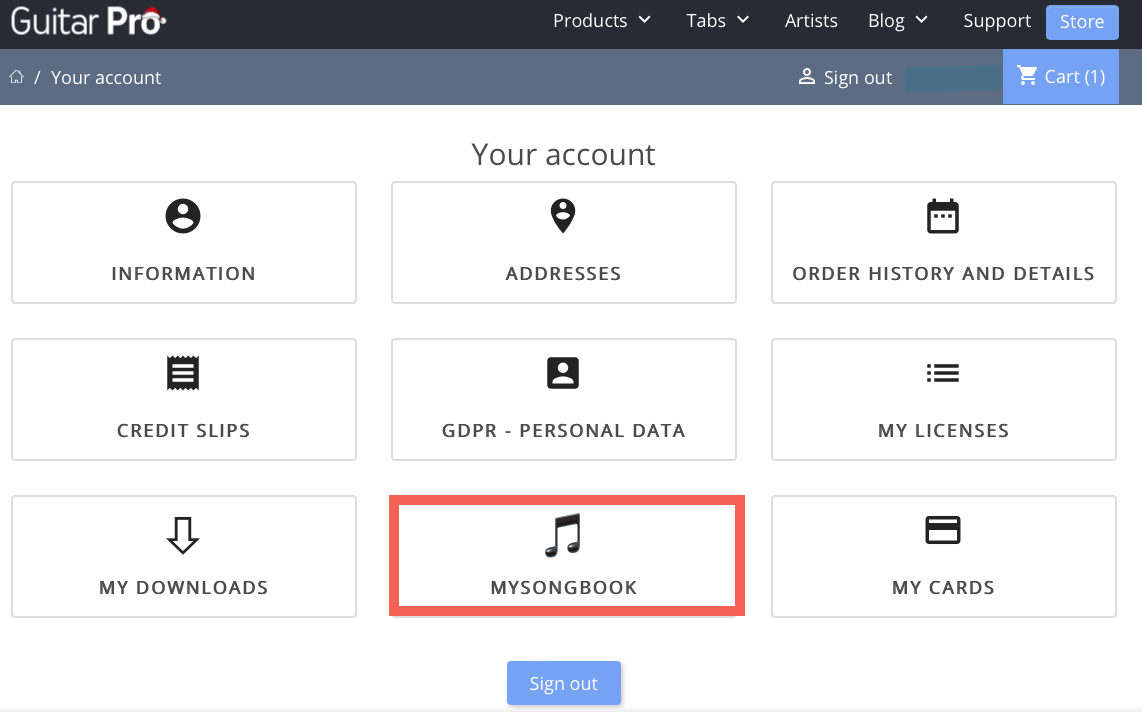Expand the Products dropdown chevron
Screen dimensions: 1142x712
point(645,20)
